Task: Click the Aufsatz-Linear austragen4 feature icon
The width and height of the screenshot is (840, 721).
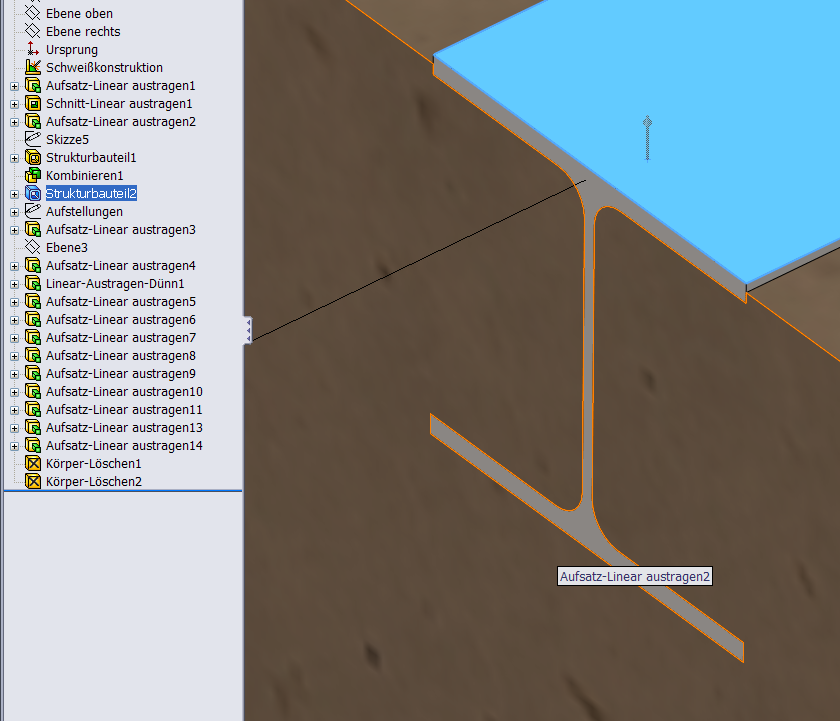Action: coord(33,265)
